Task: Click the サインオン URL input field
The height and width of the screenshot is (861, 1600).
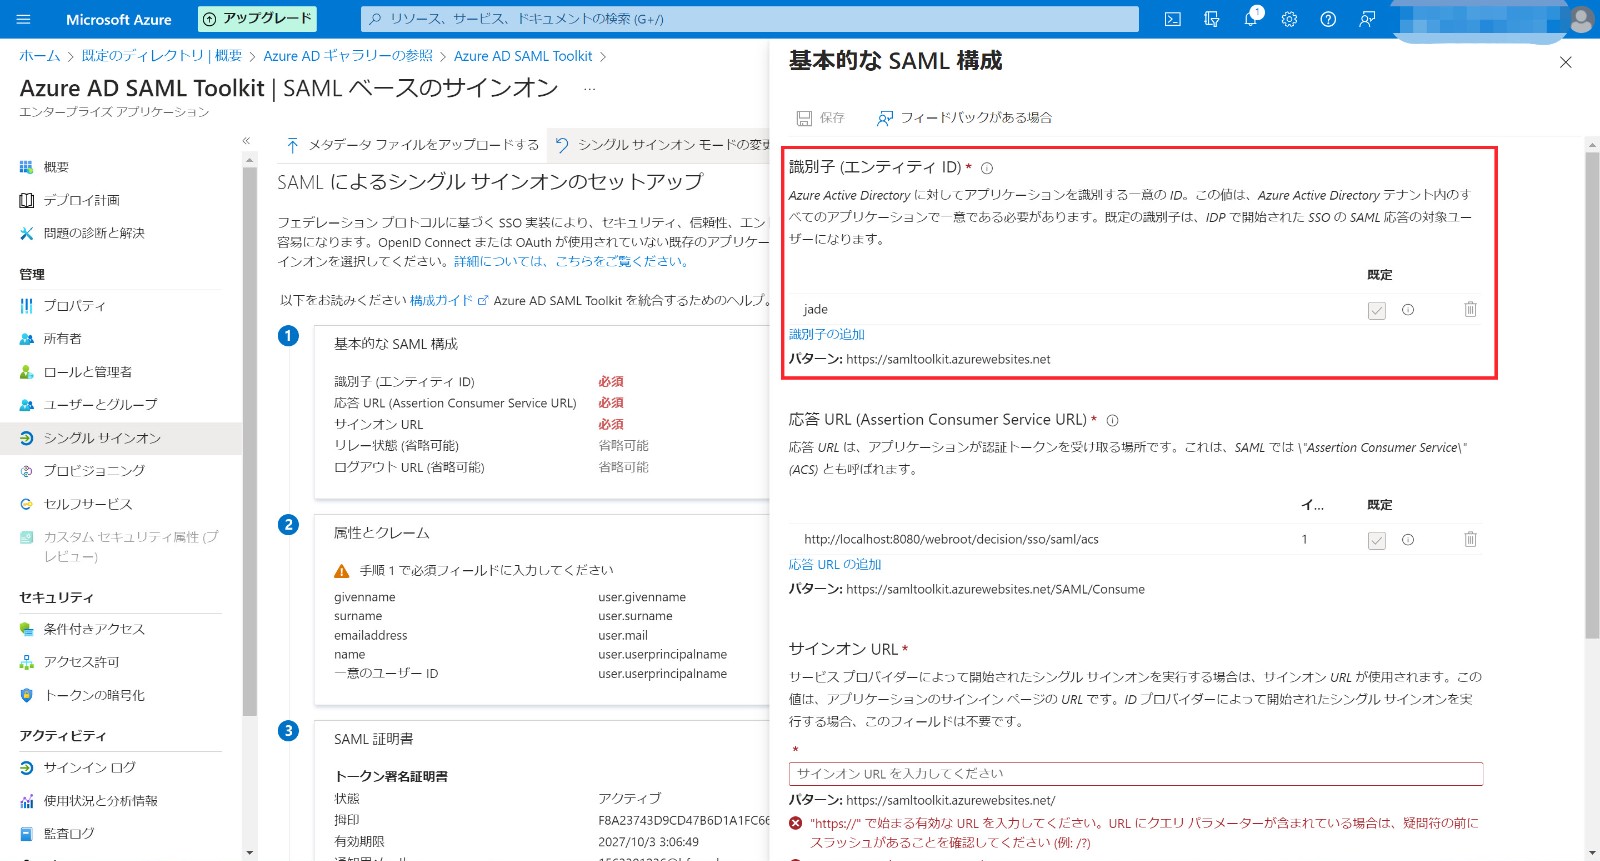Action: pos(1136,774)
